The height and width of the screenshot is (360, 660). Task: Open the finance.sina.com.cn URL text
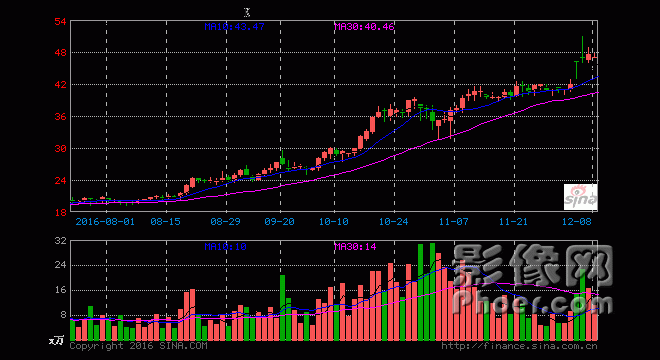tap(519, 346)
